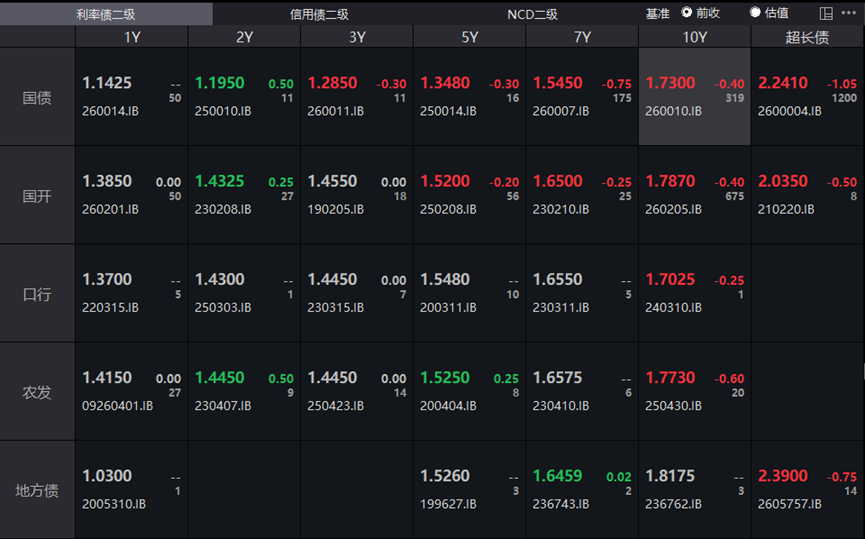Open the 国开 5Y bond 250208.IB

448,209
